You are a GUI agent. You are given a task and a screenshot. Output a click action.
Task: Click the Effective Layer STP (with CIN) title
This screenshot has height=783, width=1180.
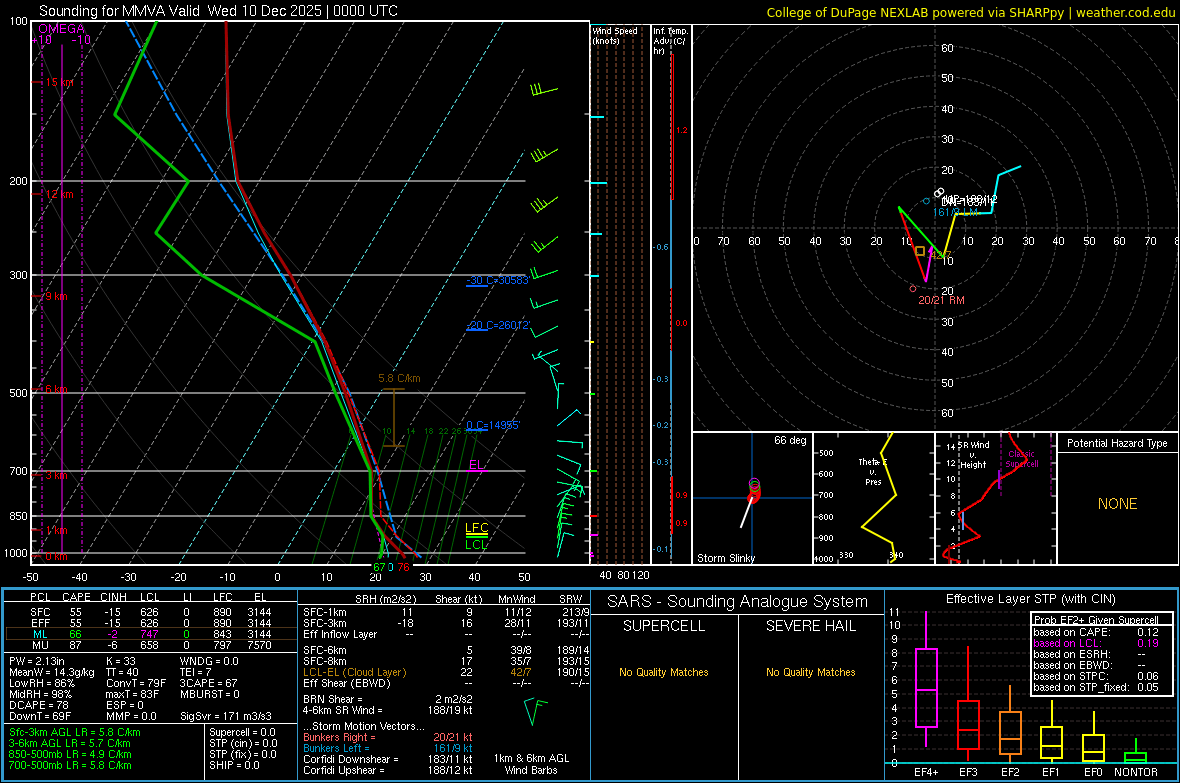(1030, 599)
